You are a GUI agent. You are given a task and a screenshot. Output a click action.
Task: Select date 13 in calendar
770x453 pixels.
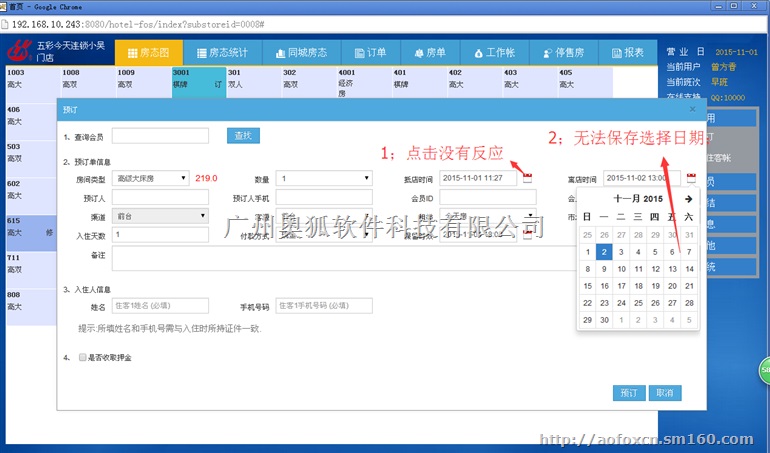tap(672, 269)
